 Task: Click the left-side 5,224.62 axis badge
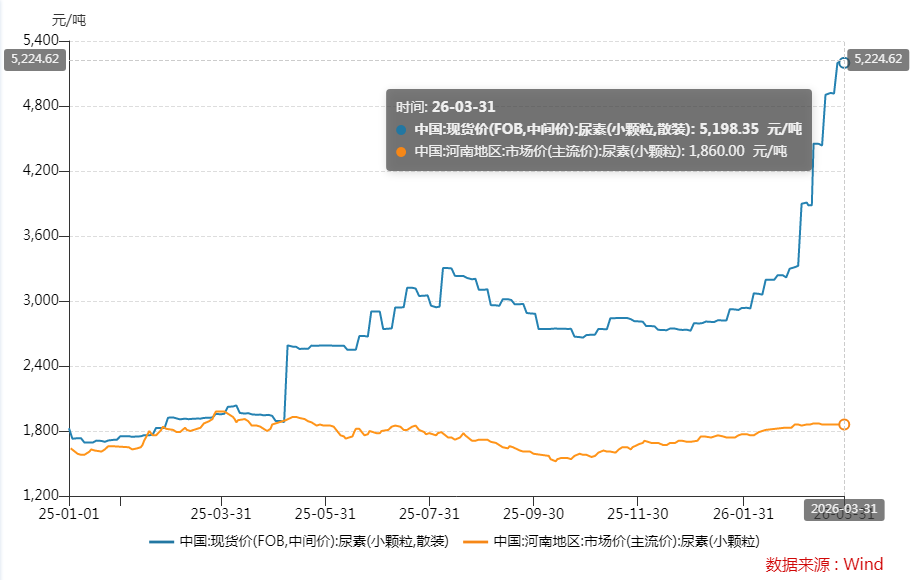(x=35, y=59)
